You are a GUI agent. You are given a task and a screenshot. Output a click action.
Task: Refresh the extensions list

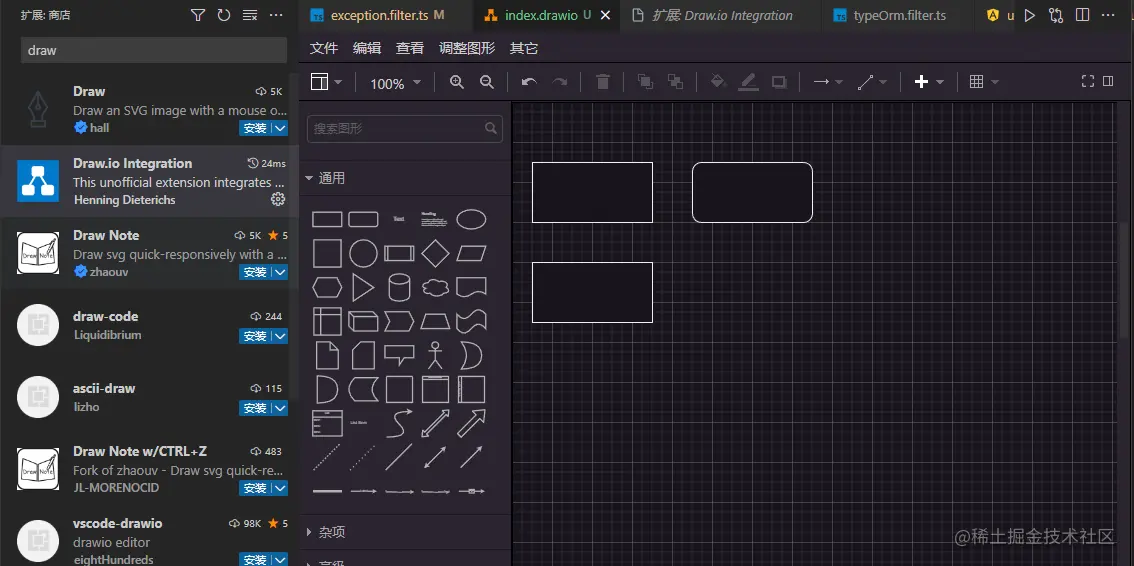pyautogui.click(x=224, y=15)
